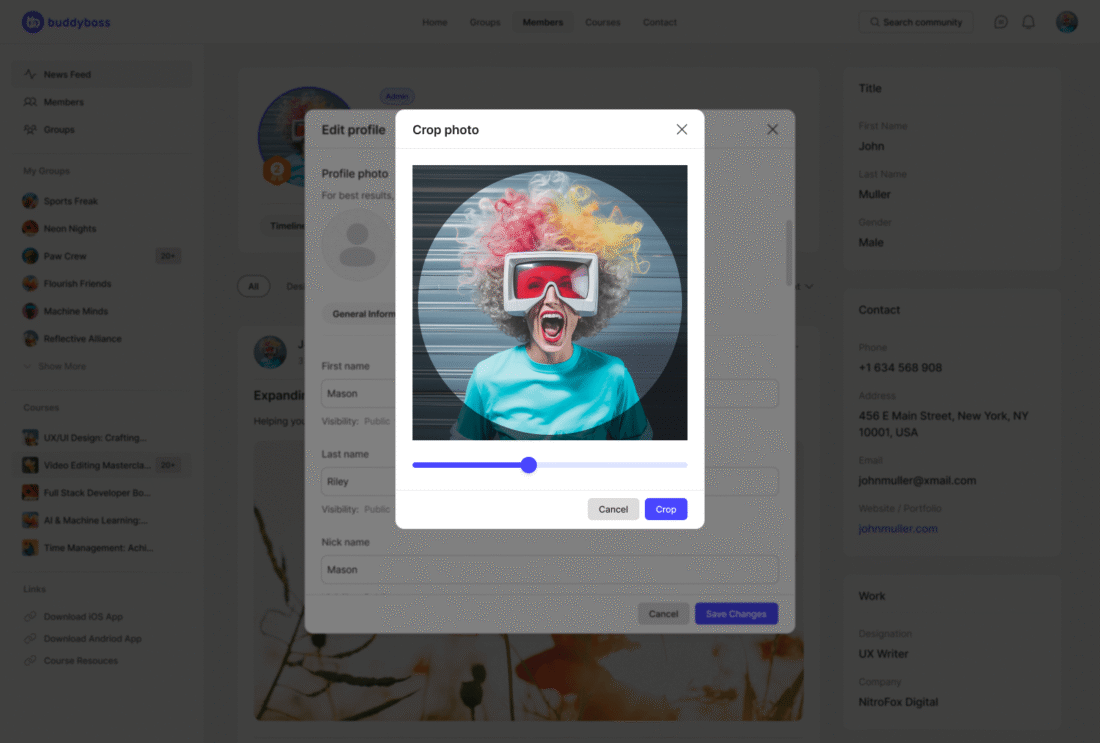This screenshot has height=743, width=1100.
Task: Go to Courses in top navigation
Action: pyautogui.click(x=602, y=22)
